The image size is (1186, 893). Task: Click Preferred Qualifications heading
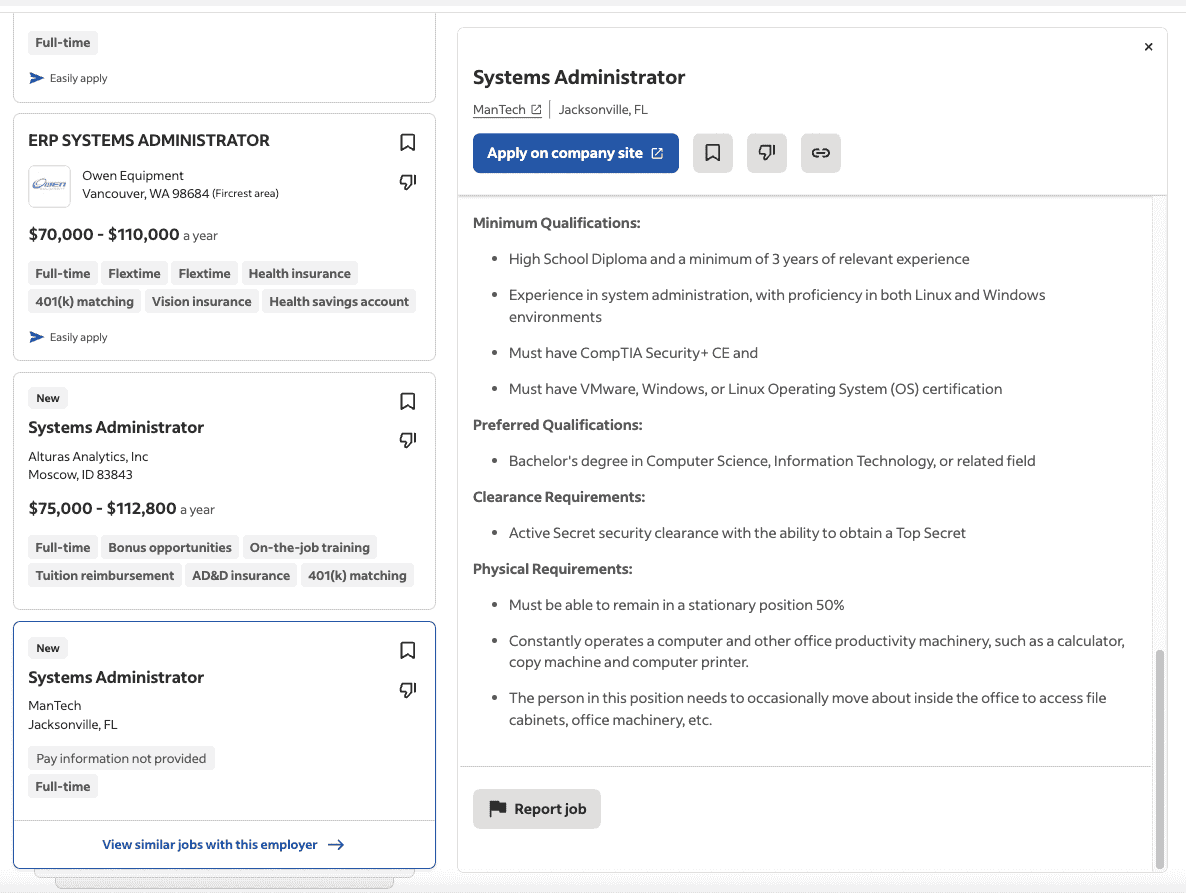tap(557, 425)
